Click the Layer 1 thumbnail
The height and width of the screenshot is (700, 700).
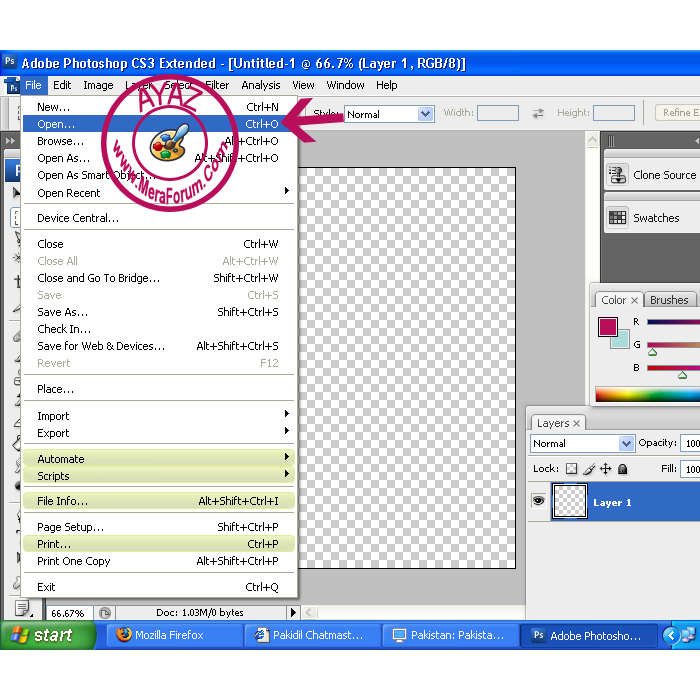[569, 501]
